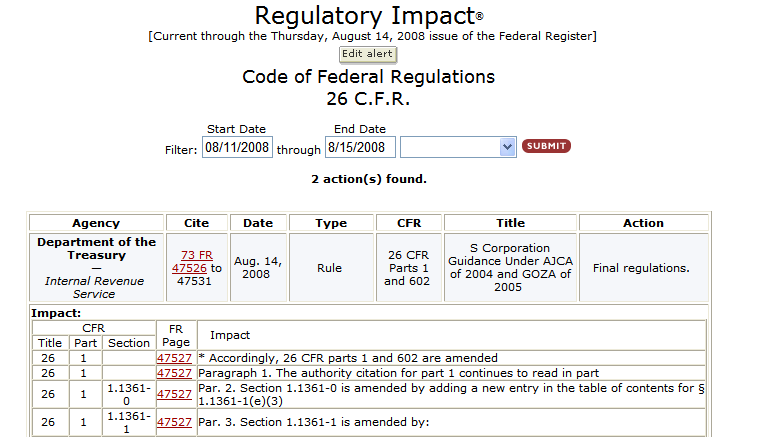Select 'Accordingly, 26 CFR parts 1 and 602' impact text
The width and height of the screenshot is (767, 437).
pyautogui.click(x=348, y=358)
